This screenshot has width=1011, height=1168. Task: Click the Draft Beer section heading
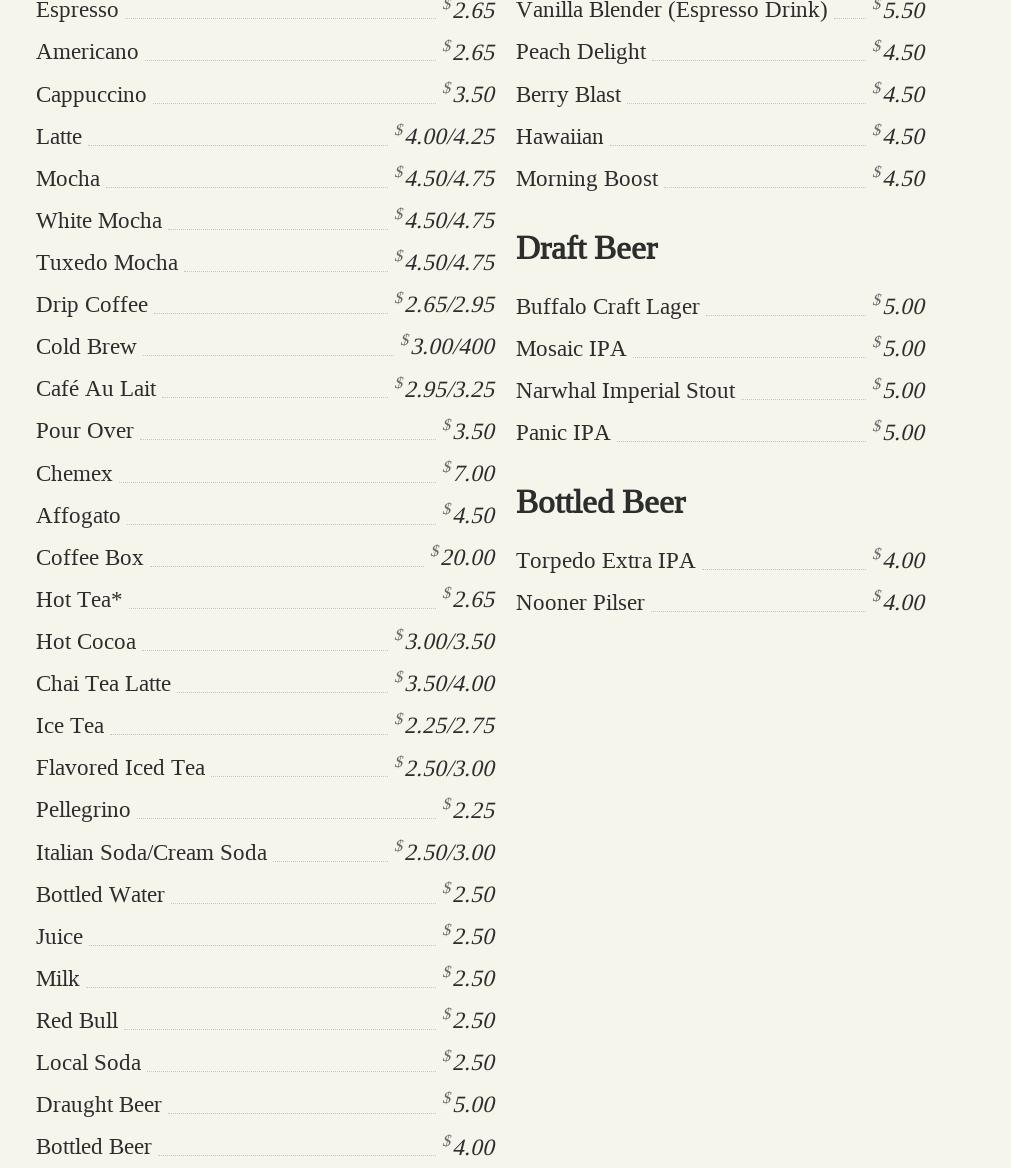pyautogui.click(x=586, y=248)
